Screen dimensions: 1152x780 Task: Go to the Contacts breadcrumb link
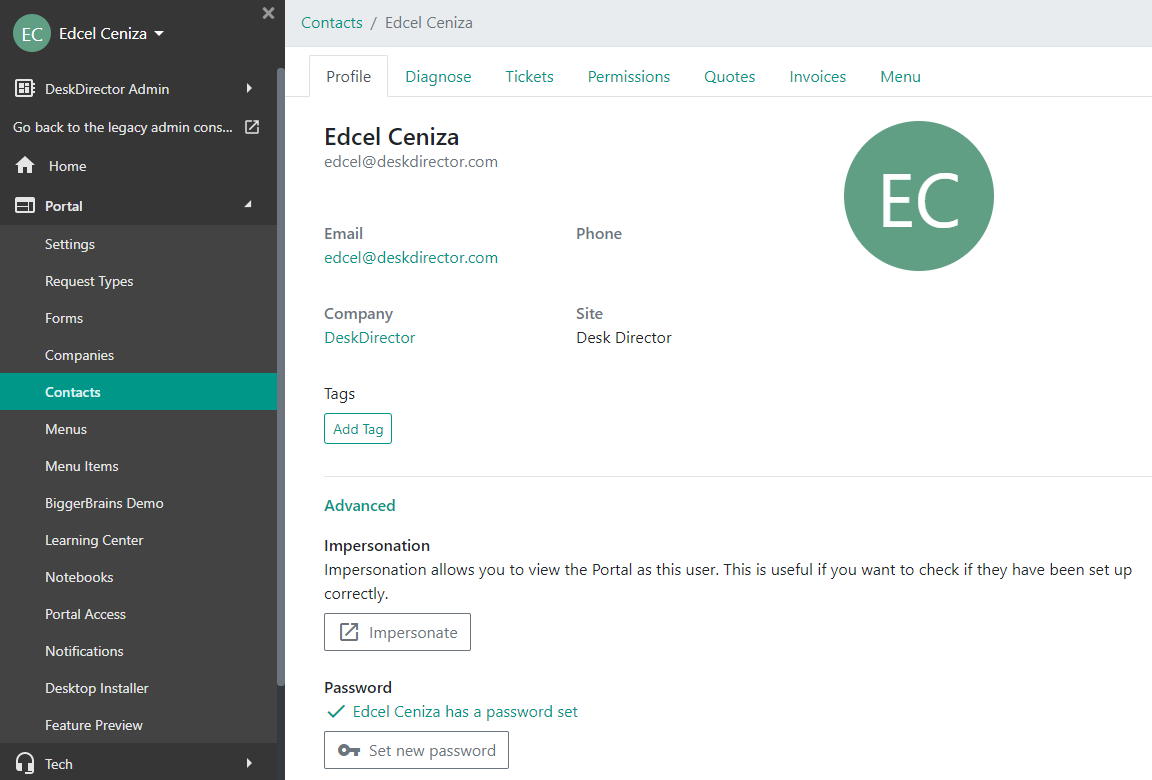pyautogui.click(x=331, y=23)
